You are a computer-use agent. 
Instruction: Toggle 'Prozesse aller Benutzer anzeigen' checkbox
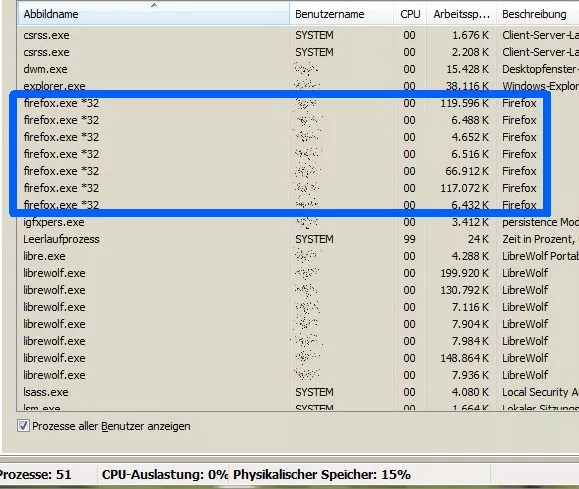pos(23,426)
